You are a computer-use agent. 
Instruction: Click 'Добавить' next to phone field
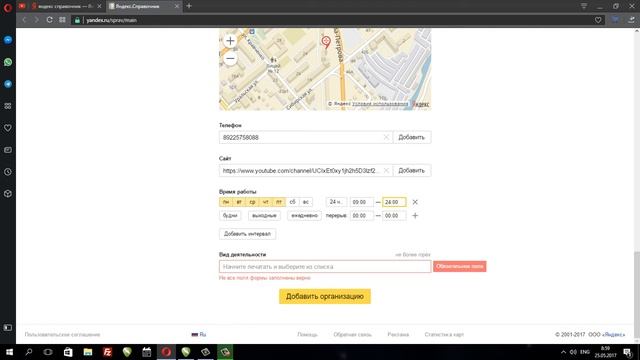click(411, 137)
